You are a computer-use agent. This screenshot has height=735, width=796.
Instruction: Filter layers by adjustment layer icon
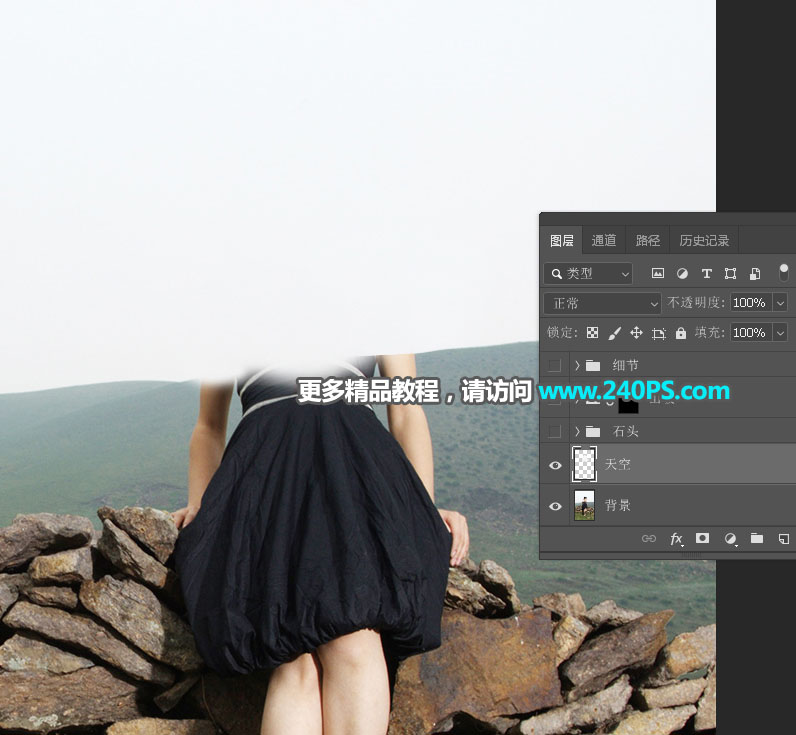point(682,274)
